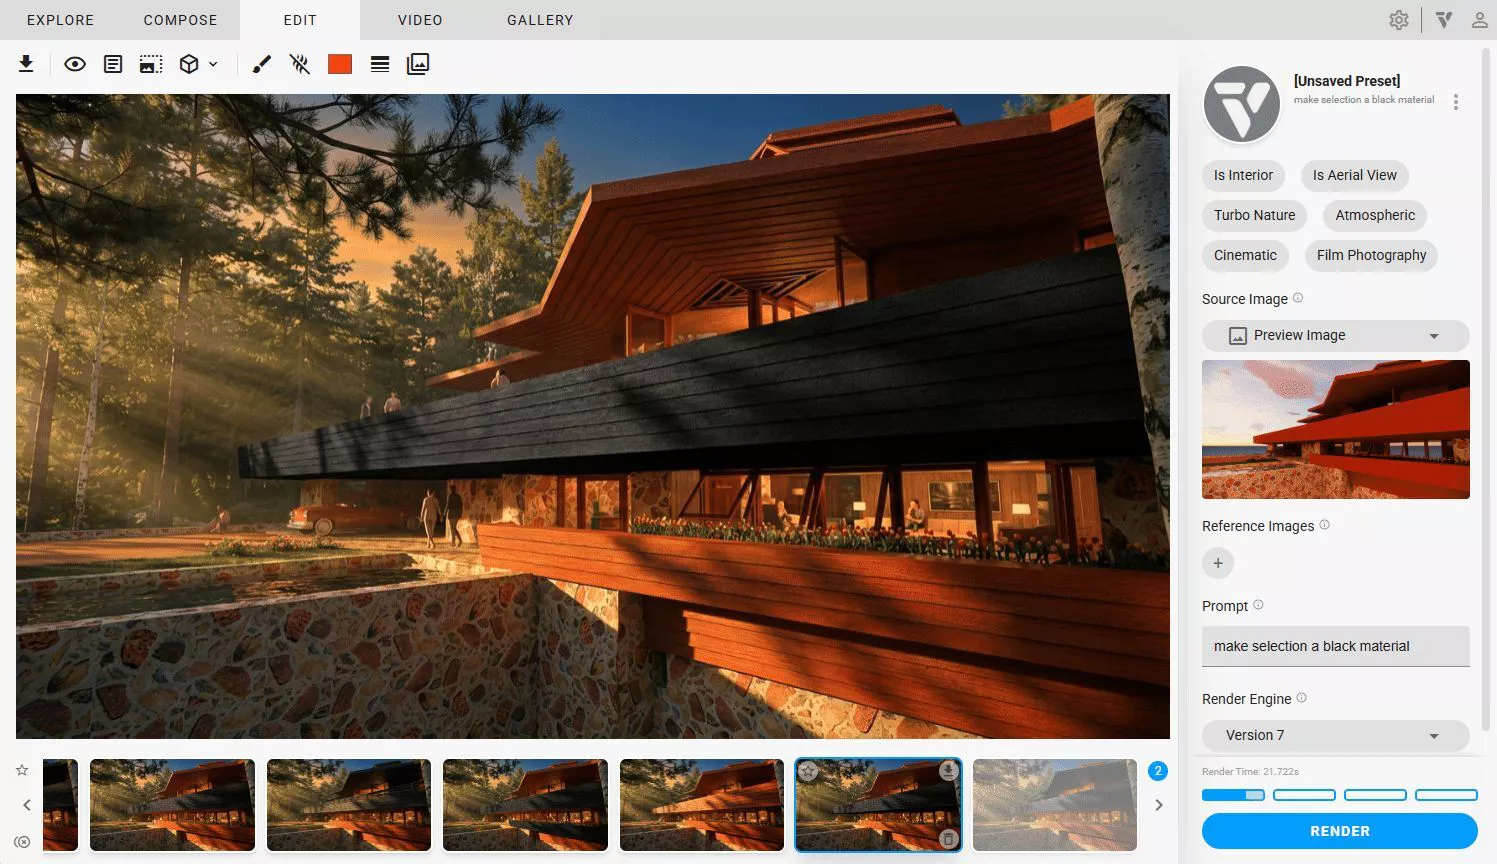Click the crossed-out brush strokes icon
1497x864 pixels.
point(299,64)
